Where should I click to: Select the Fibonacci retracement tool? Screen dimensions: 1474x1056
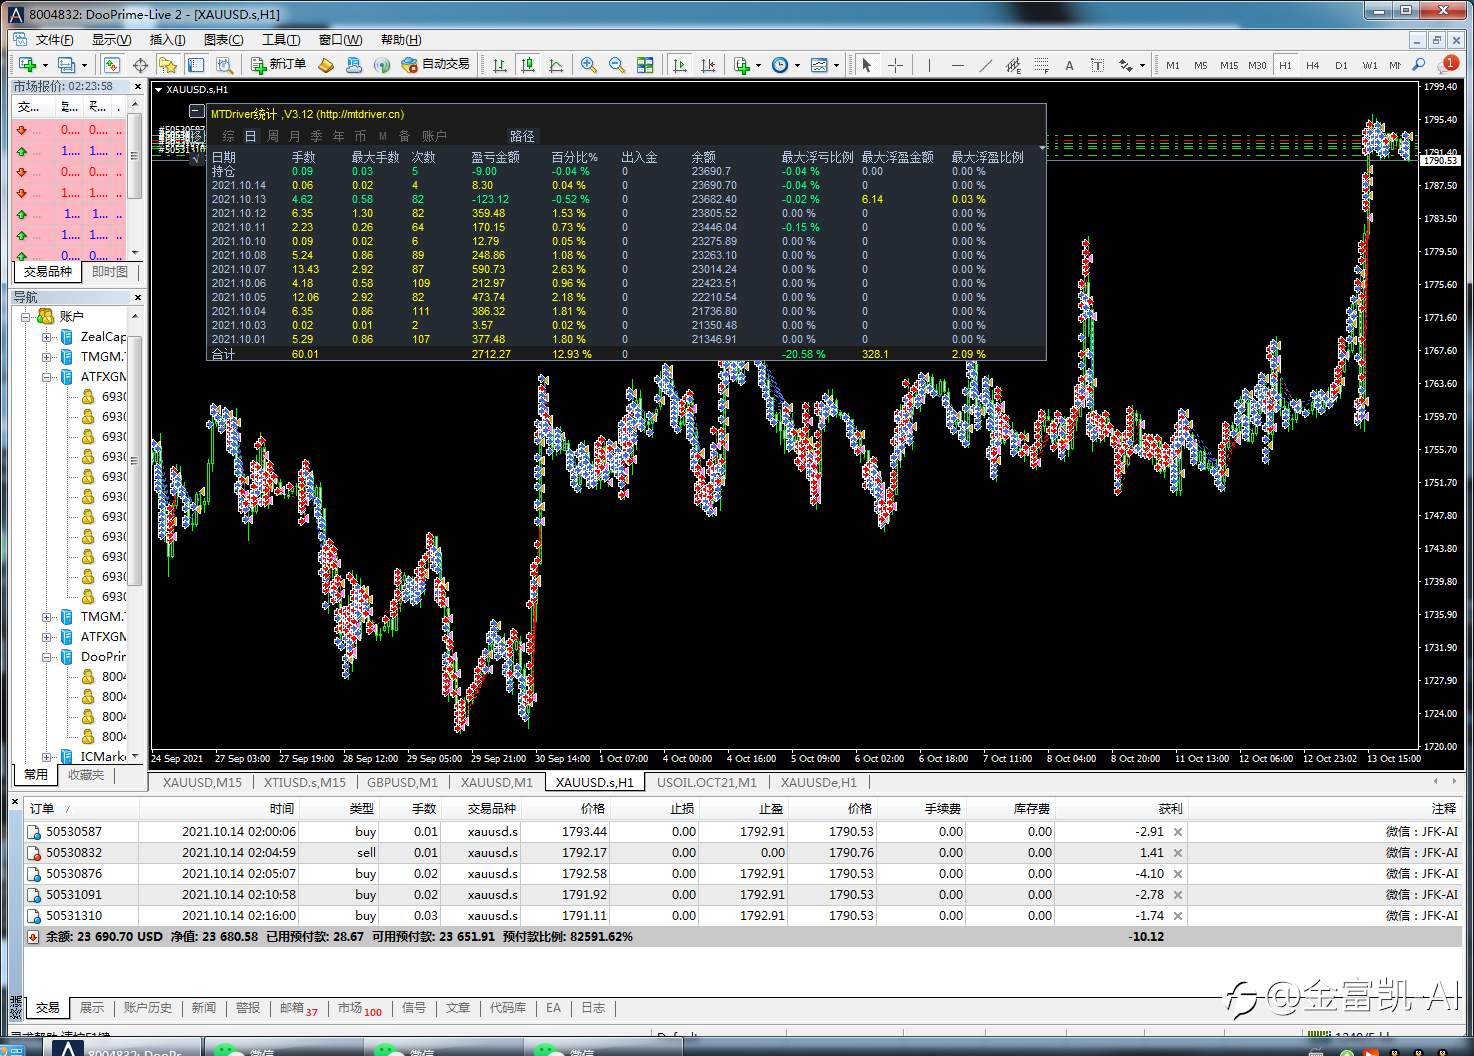tap(1041, 65)
